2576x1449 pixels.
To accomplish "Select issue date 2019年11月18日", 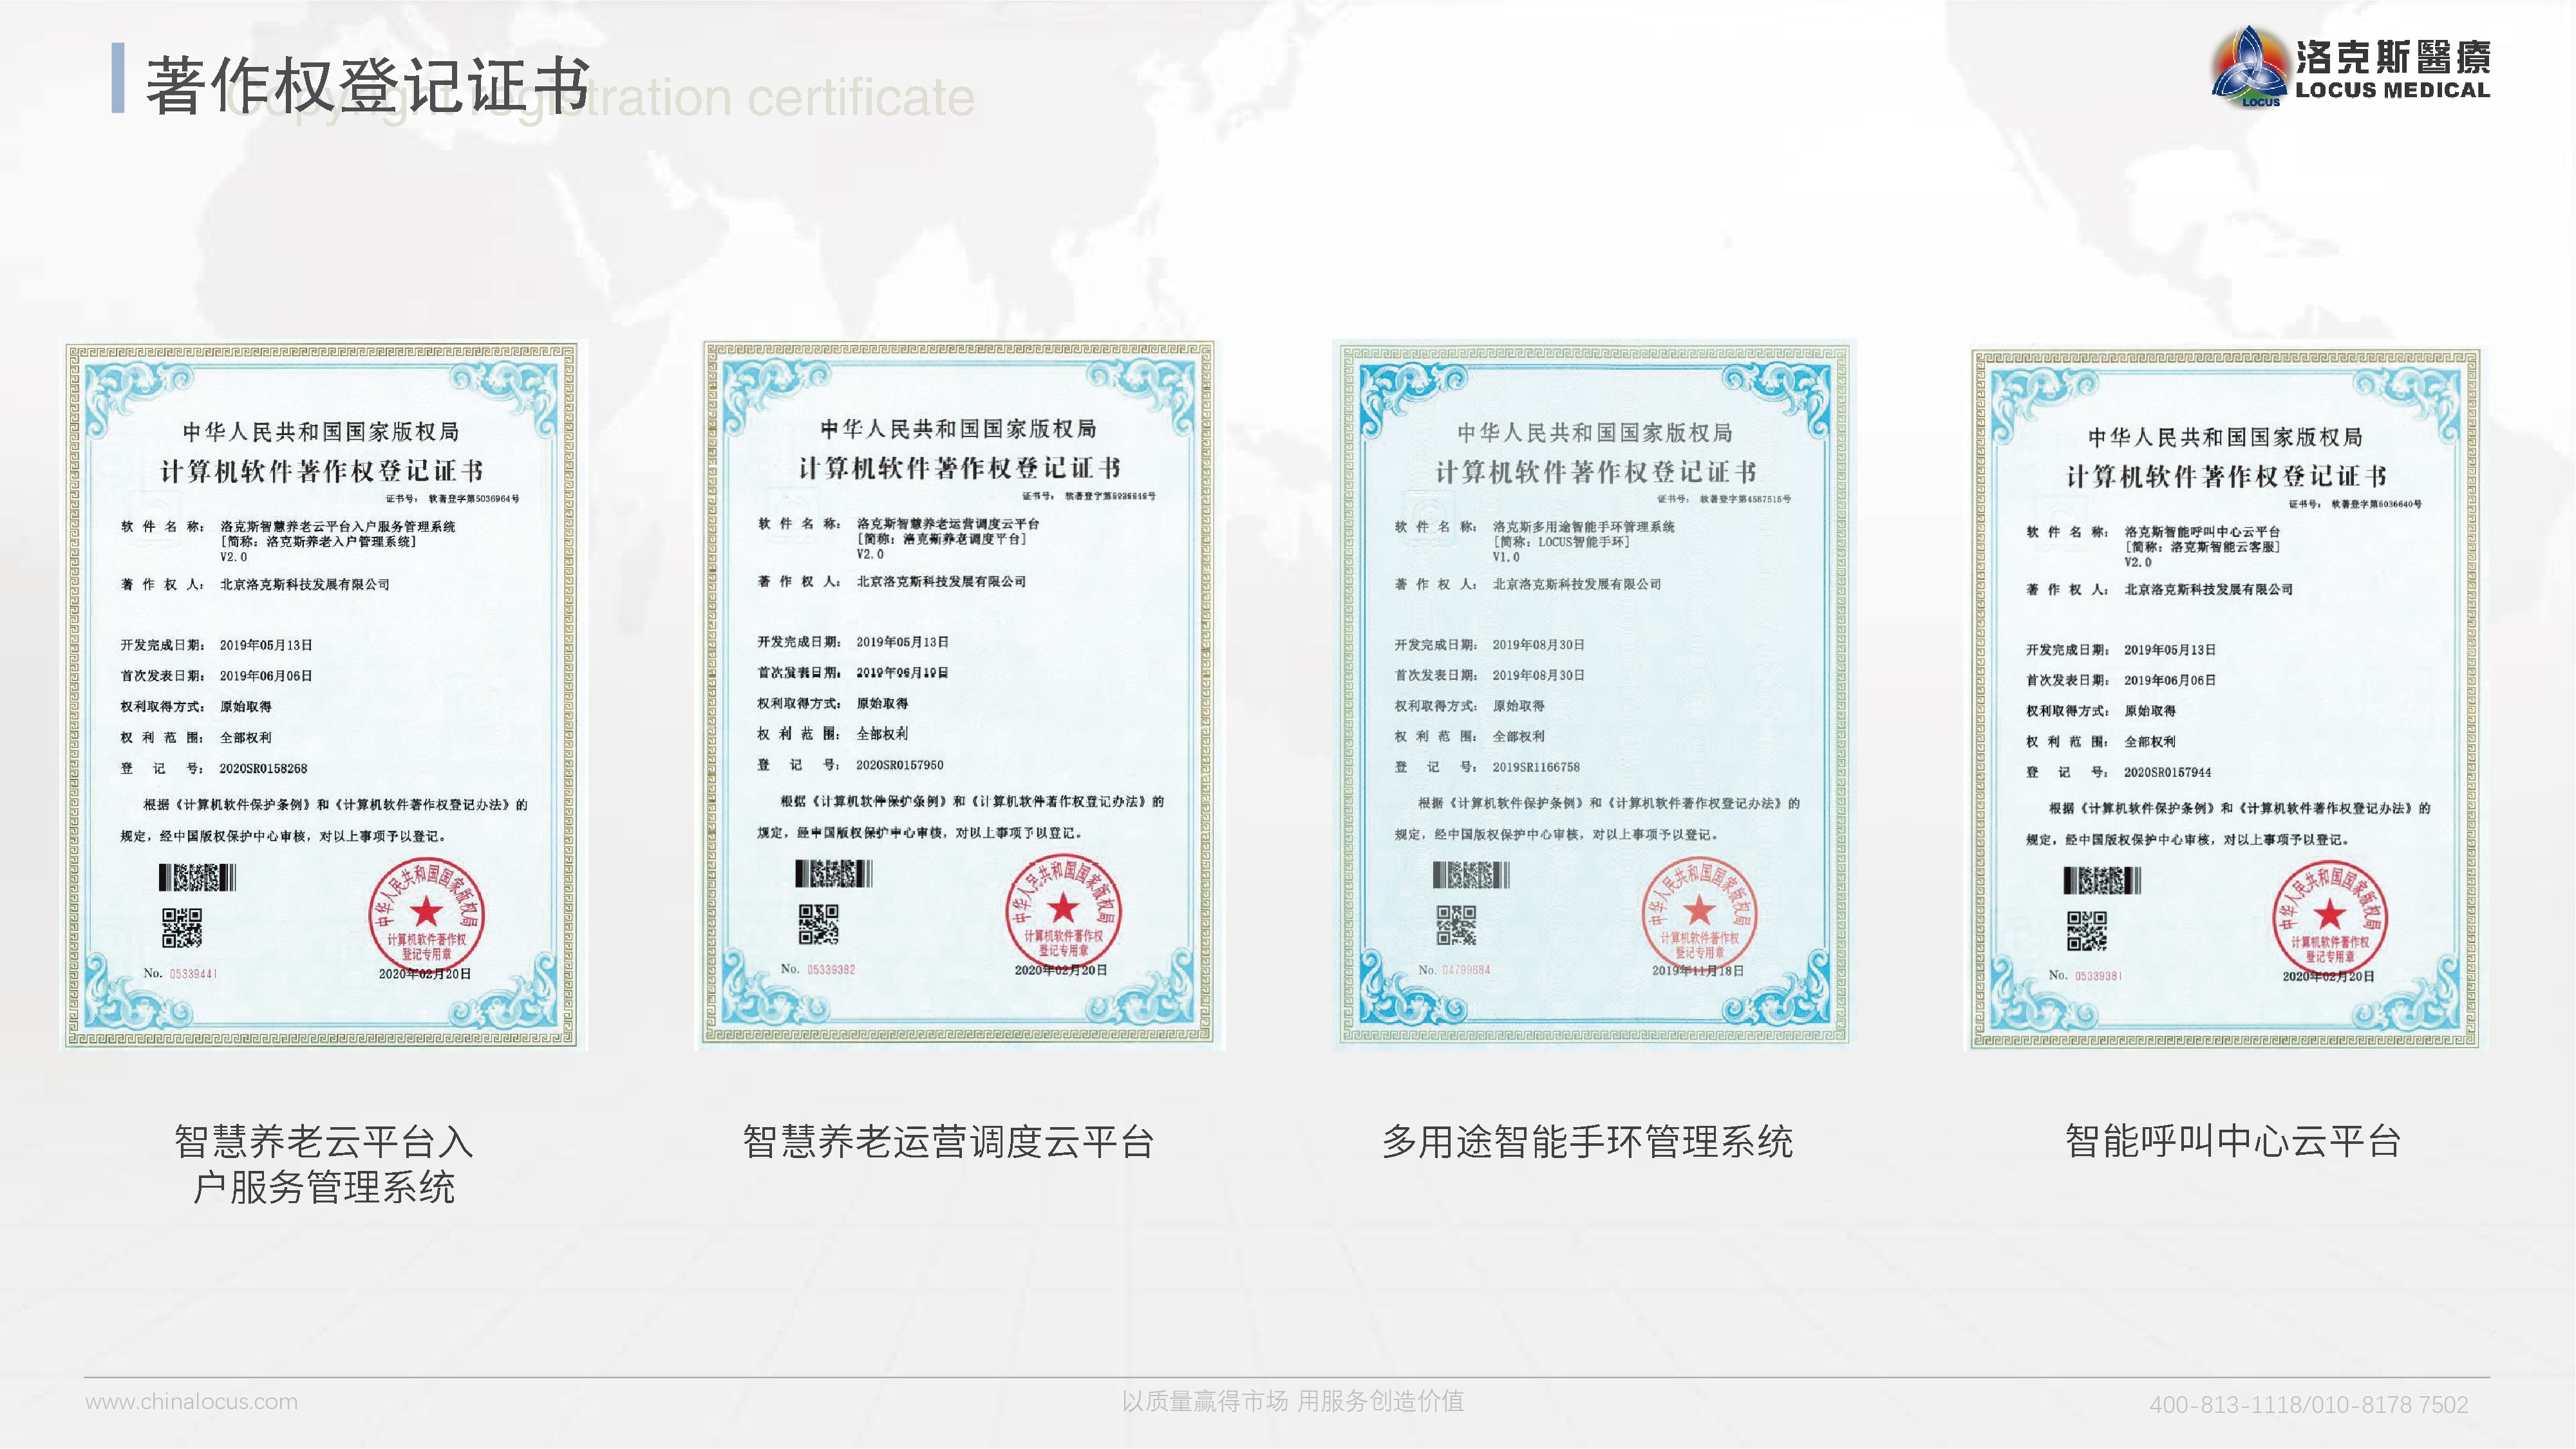I will (x=1698, y=971).
